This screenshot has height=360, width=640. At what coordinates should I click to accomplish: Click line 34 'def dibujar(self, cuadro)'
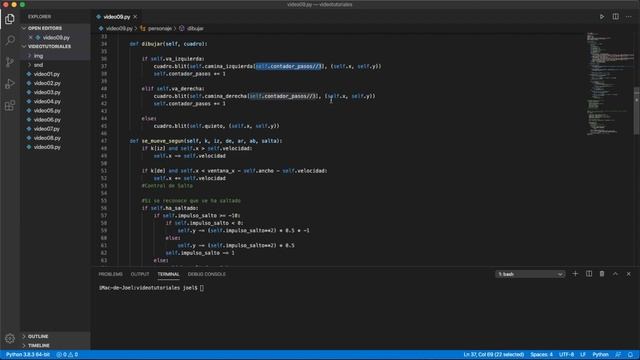(168, 44)
